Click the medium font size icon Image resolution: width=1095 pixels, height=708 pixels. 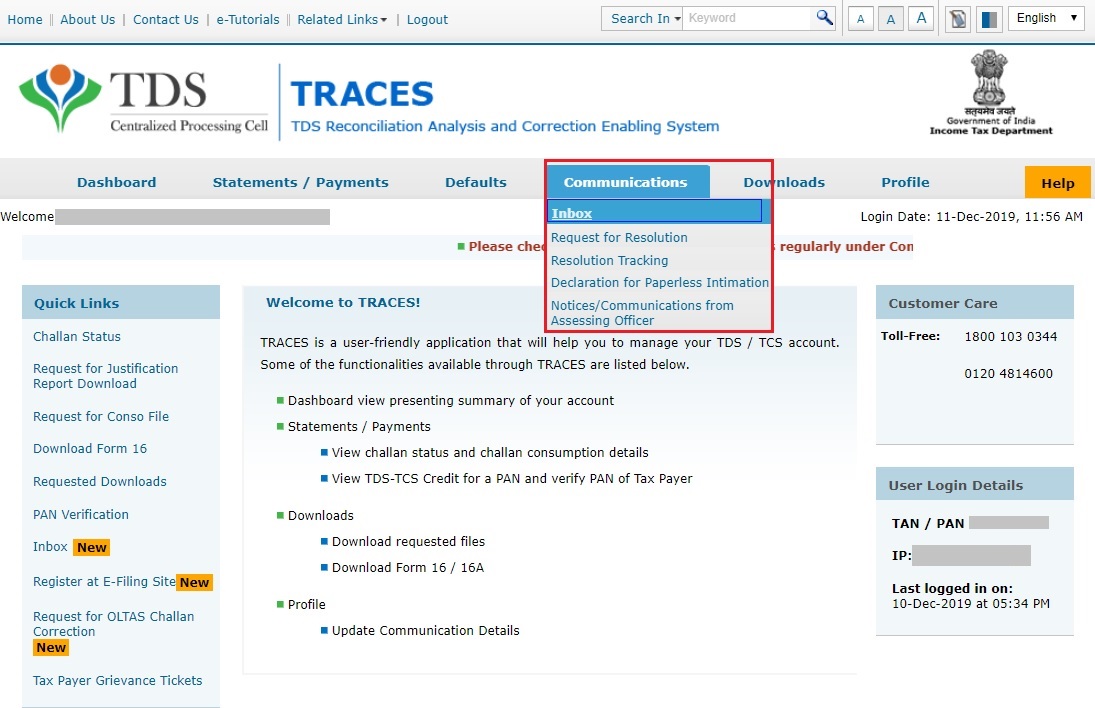click(x=890, y=18)
